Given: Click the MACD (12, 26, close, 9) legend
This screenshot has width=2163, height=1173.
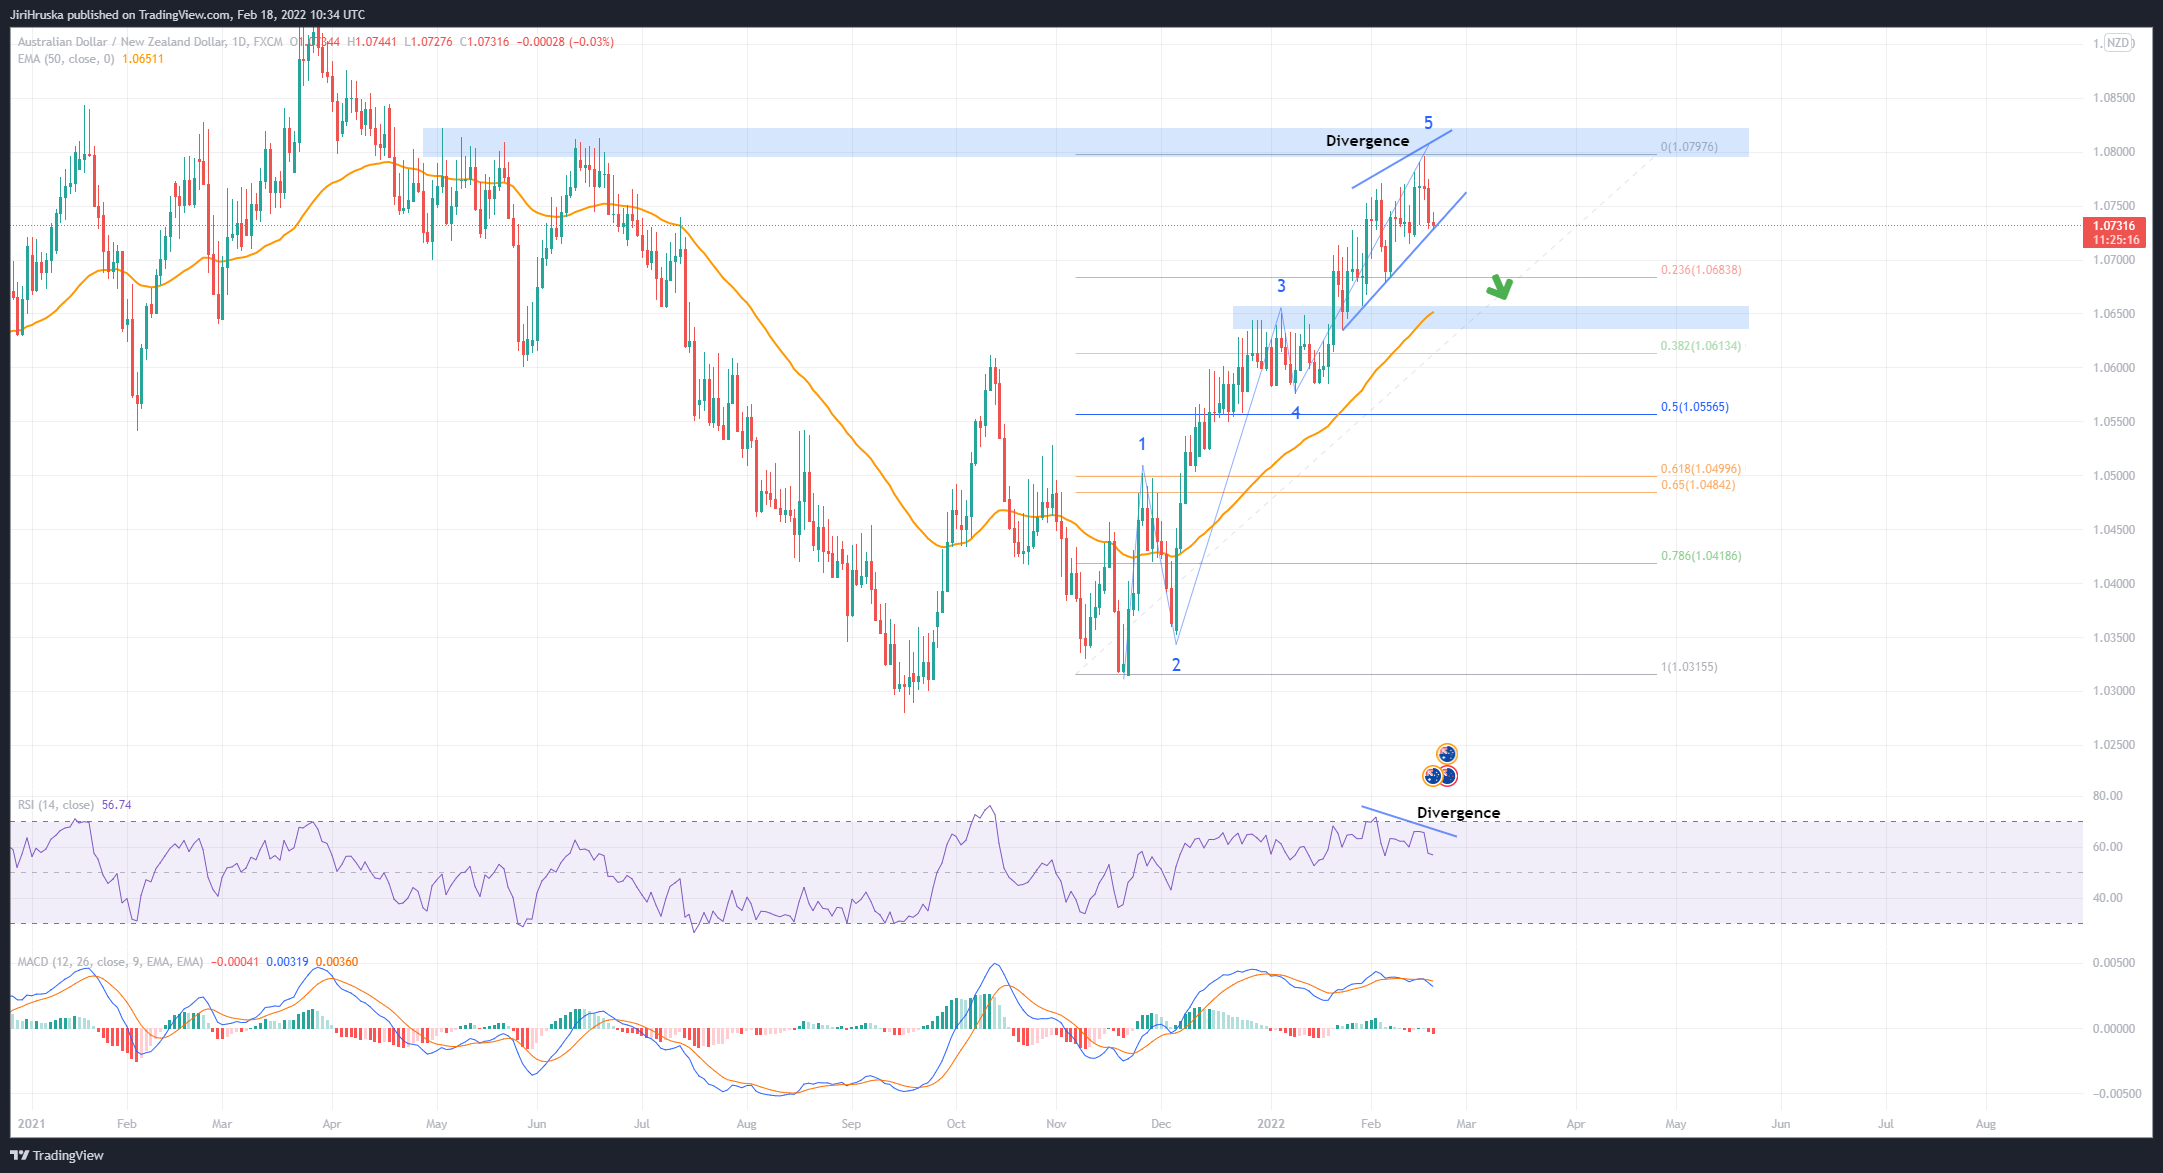Looking at the screenshot, I should [x=110, y=962].
